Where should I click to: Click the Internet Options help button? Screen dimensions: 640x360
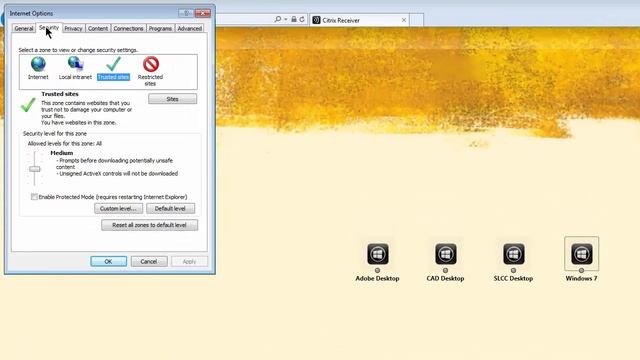pyautogui.click(x=186, y=13)
